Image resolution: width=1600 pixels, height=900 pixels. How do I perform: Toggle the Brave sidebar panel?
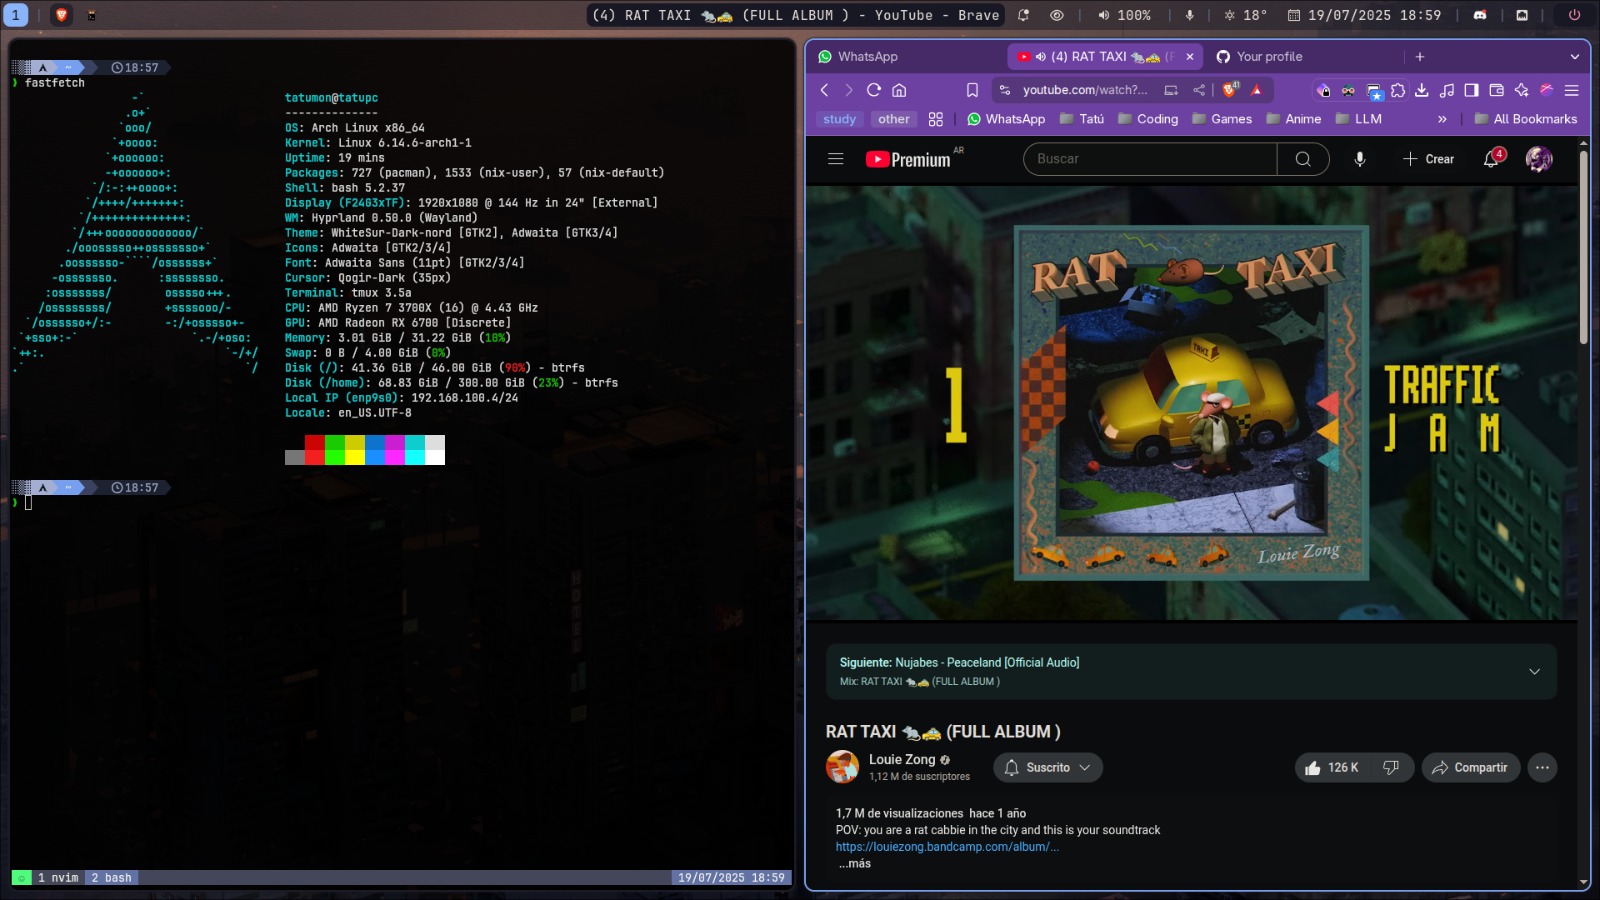pyautogui.click(x=1471, y=90)
